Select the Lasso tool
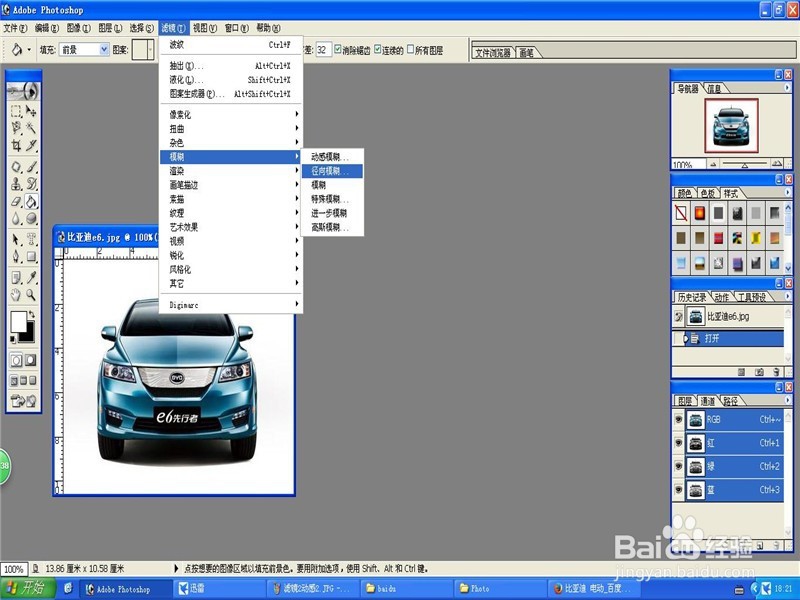 (16, 128)
